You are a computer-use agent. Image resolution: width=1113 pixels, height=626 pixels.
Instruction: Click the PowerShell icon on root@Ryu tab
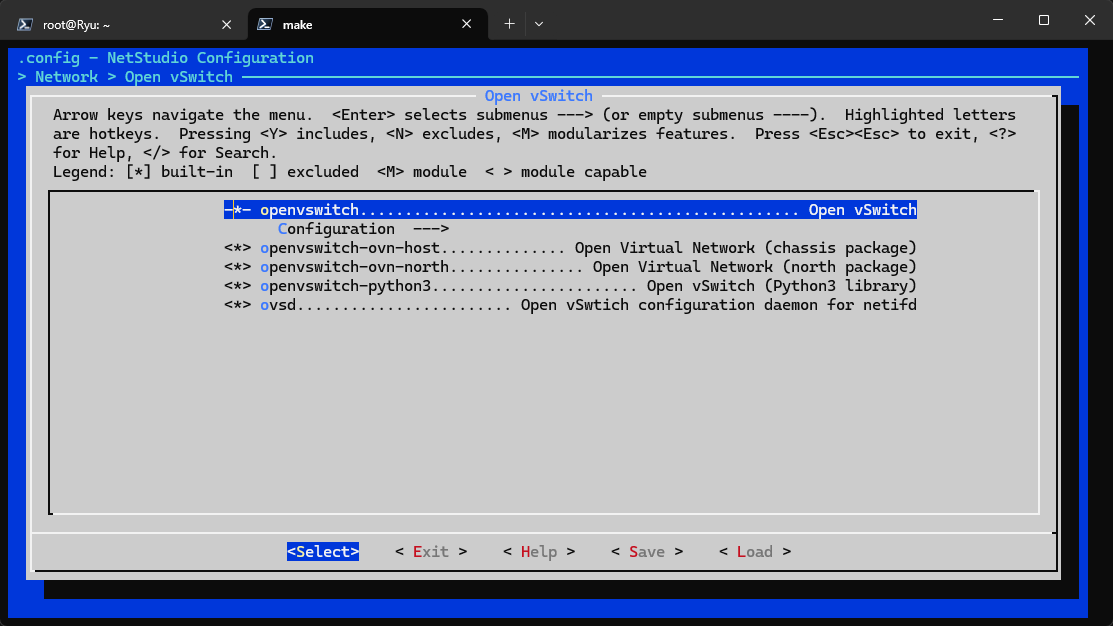pos(25,25)
